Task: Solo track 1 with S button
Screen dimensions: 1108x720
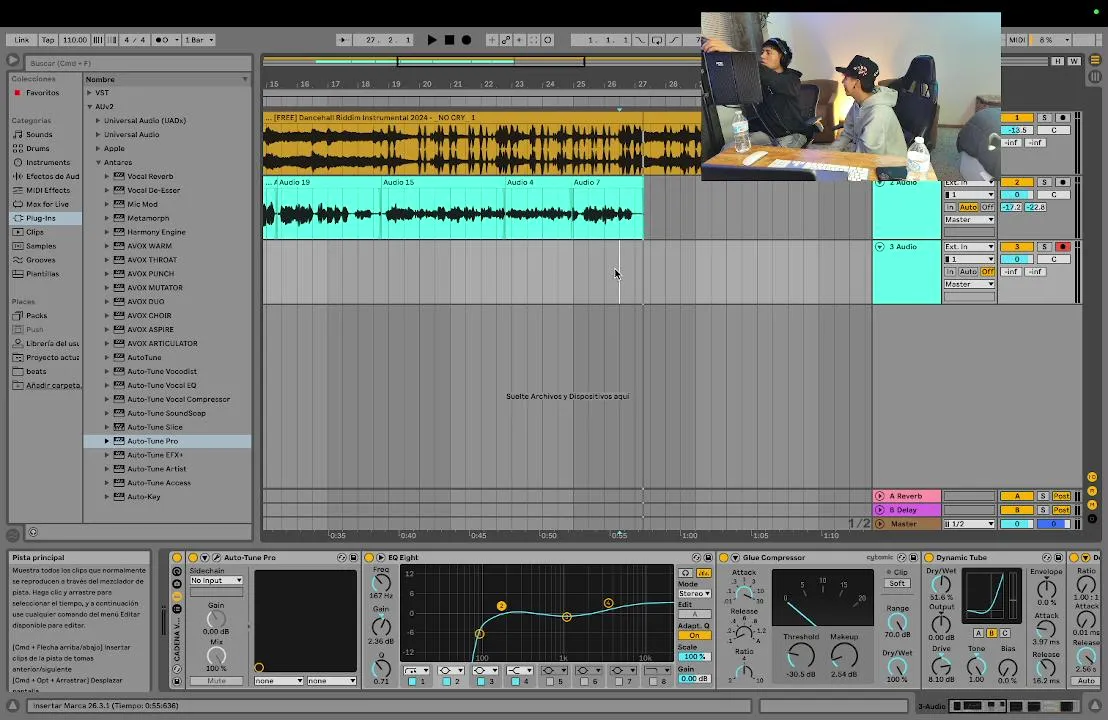Action: point(1044,118)
